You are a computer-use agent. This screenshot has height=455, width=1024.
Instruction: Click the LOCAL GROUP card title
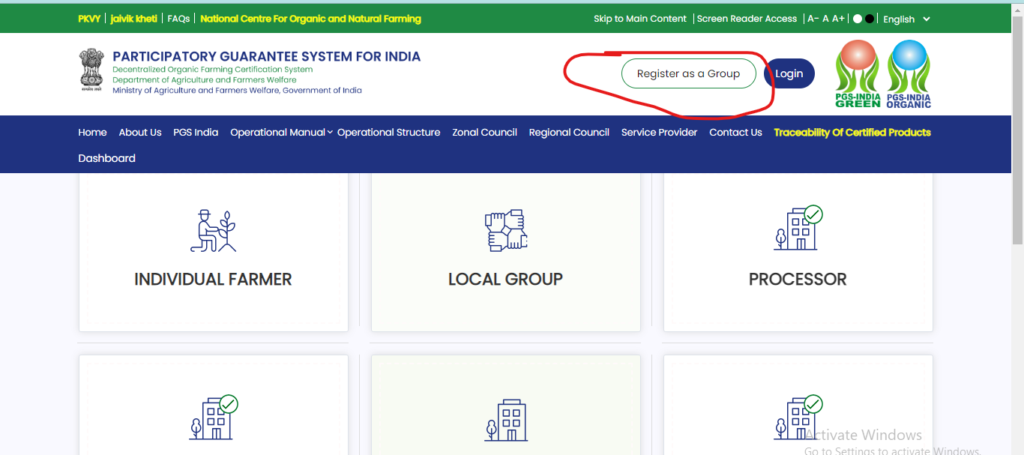pos(505,279)
